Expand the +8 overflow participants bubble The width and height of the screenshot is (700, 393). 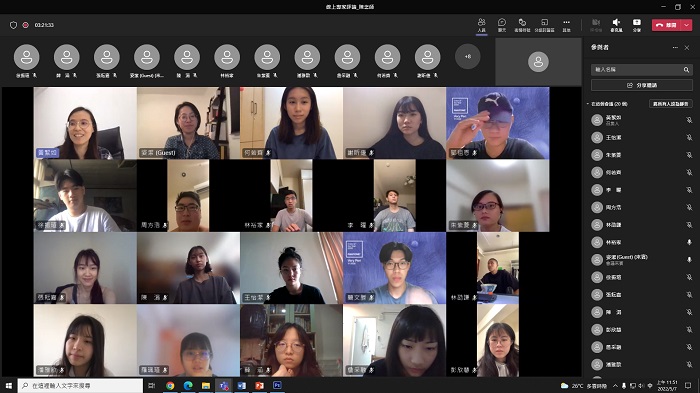coord(467,57)
